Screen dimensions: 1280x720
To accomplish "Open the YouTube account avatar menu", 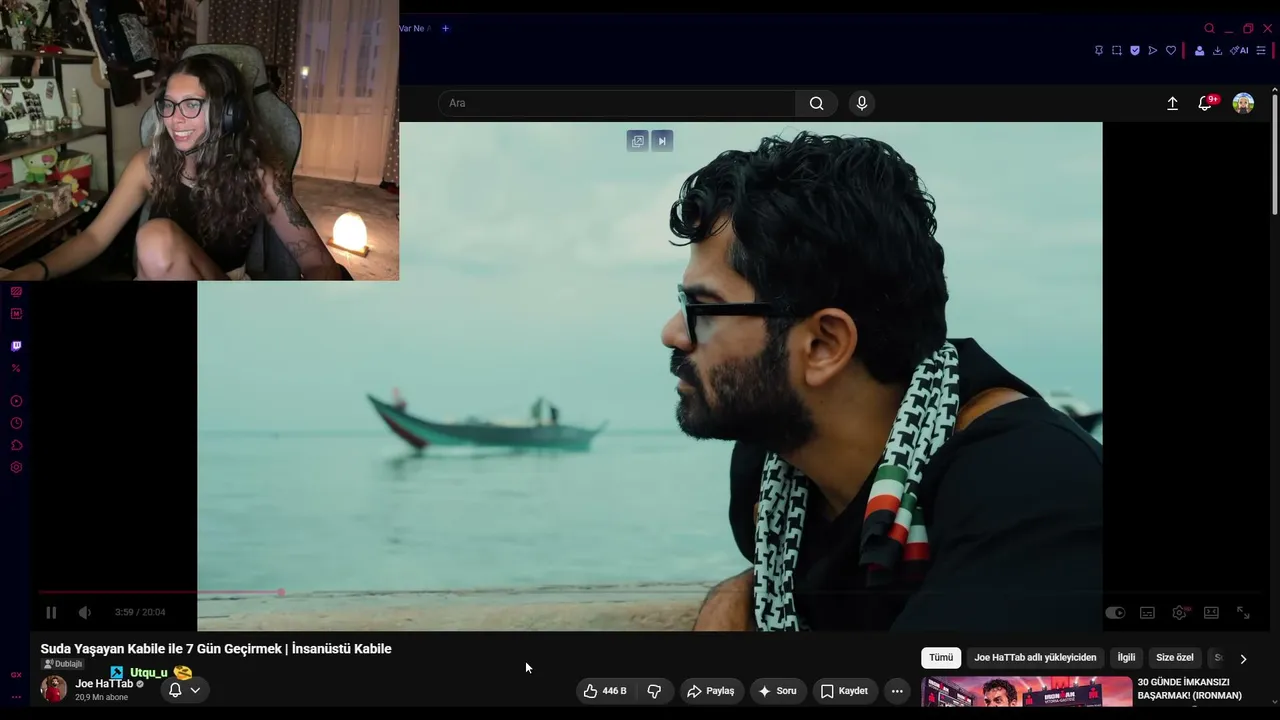I will 1243,103.
